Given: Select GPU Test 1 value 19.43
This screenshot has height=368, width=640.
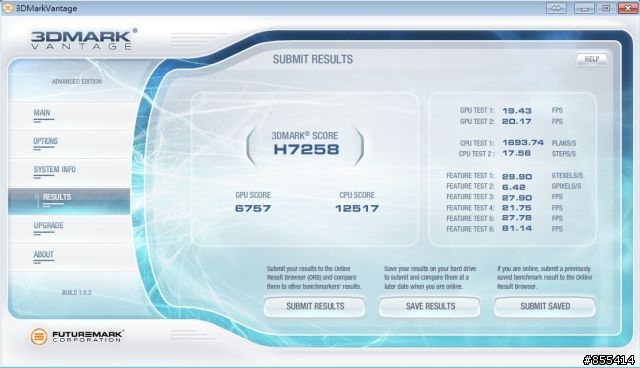Looking at the screenshot, I should pyautogui.click(x=517, y=111).
